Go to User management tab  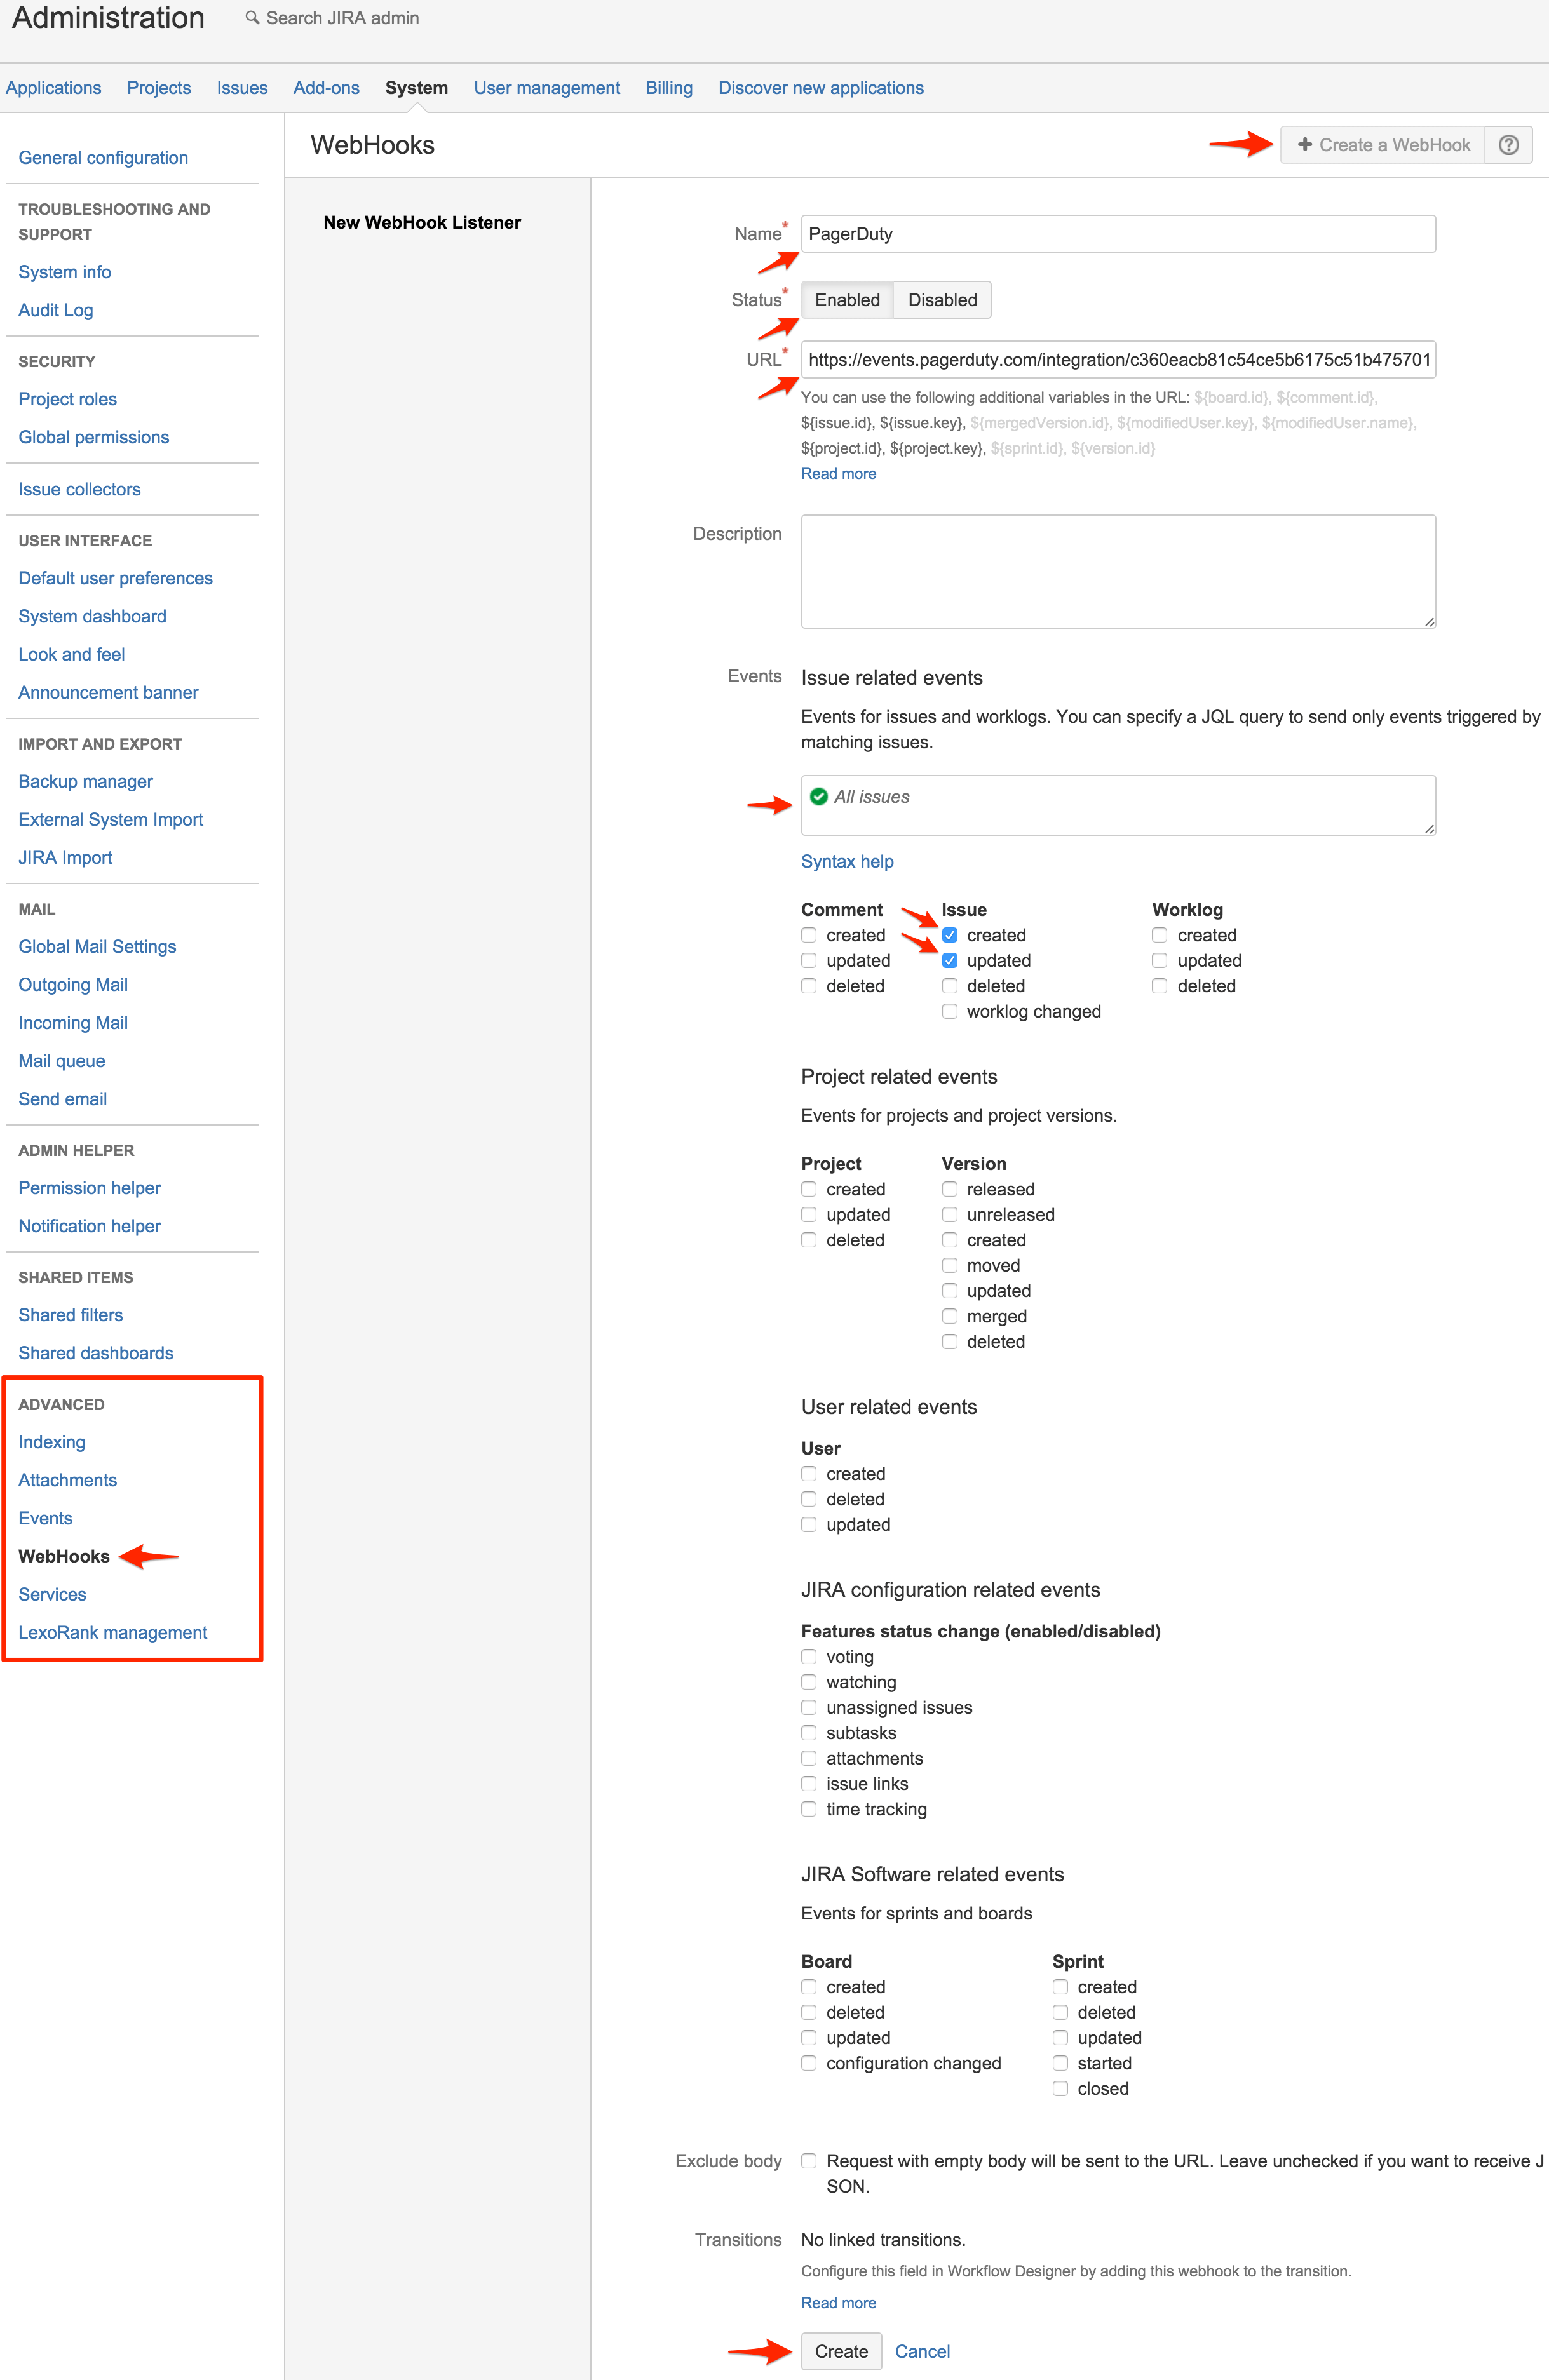click(547, 88)
